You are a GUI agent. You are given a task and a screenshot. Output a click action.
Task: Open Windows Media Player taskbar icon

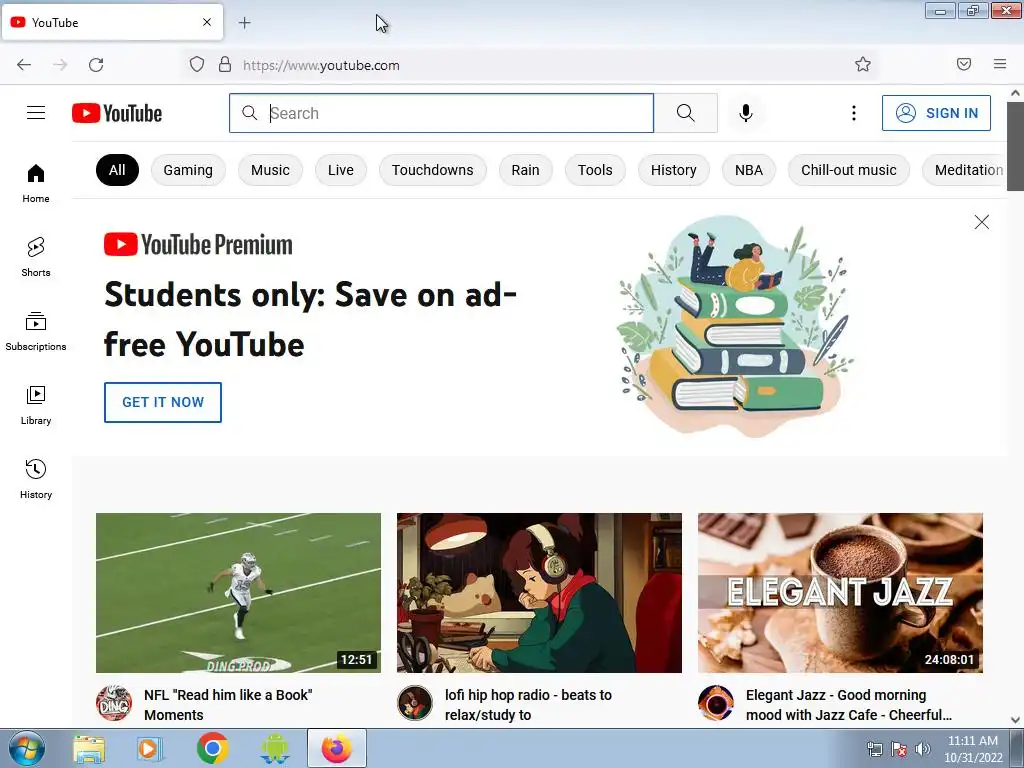click(150, 749)
